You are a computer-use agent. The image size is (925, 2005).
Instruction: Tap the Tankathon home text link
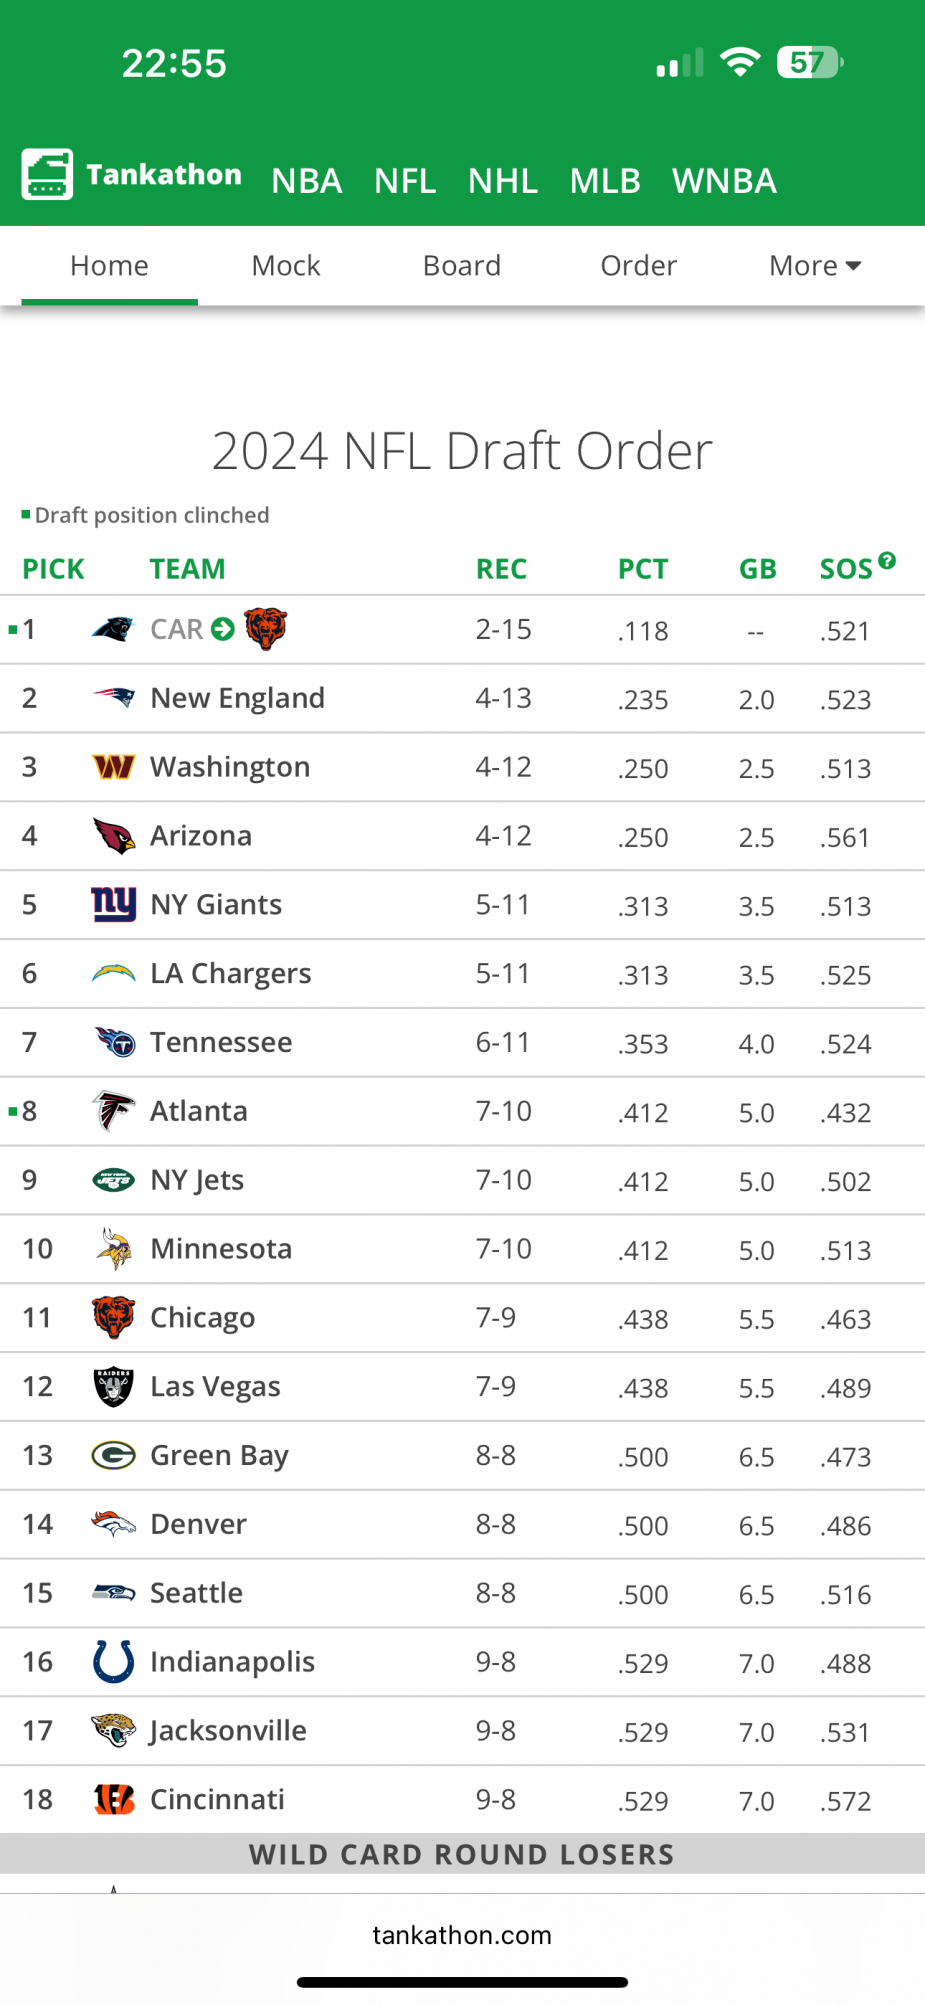[x=164, y=175]
